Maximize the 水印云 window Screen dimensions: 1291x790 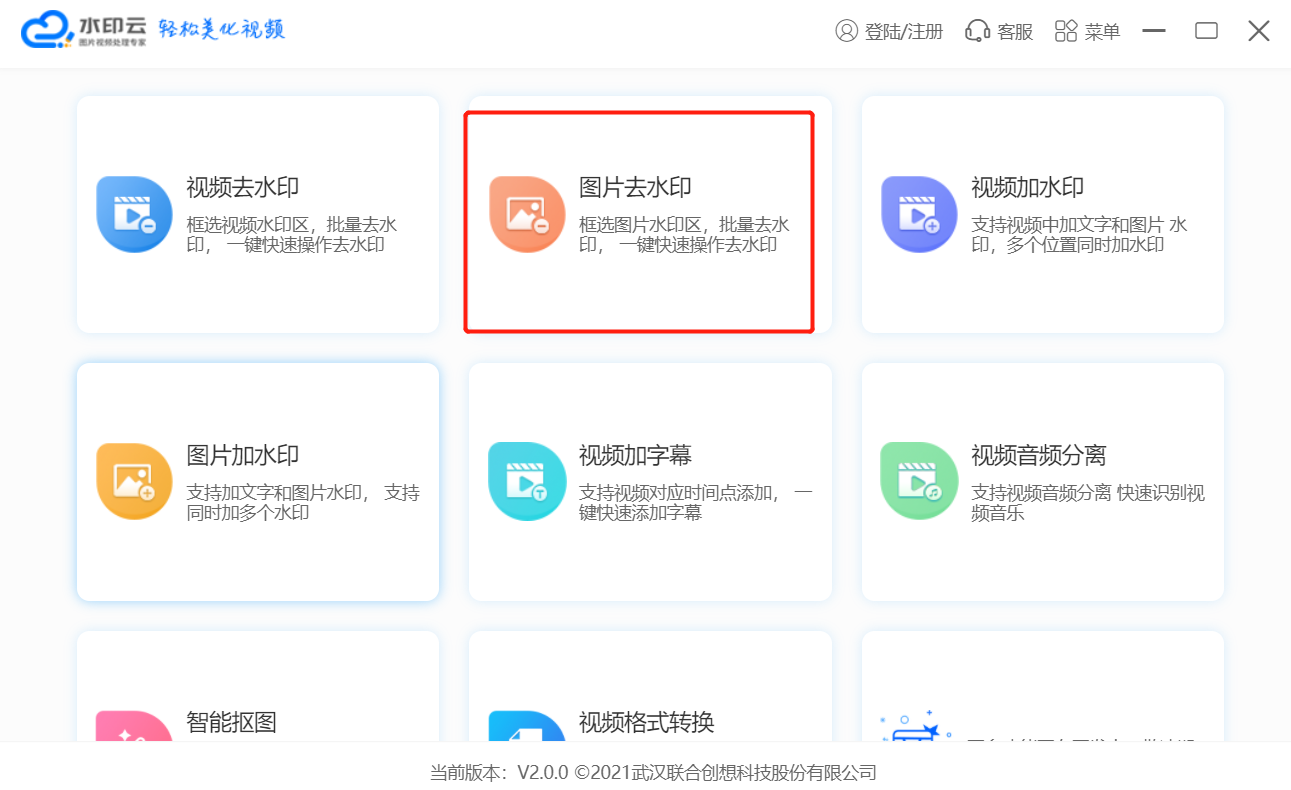pos(1206,31)
